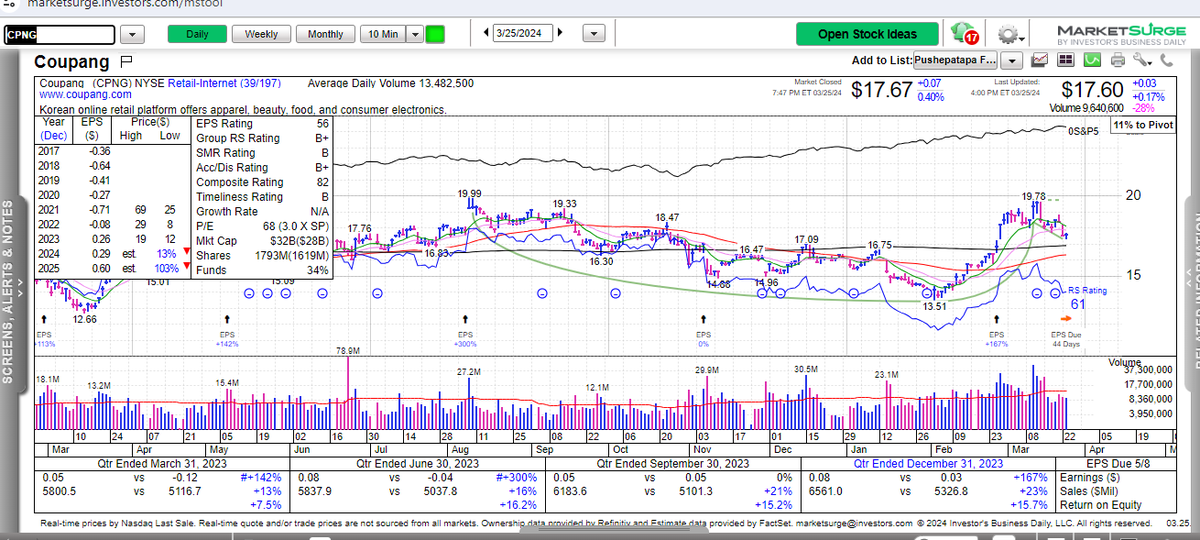Click the Average Daily Volume 13,482,500 text
The image size is (1200, 540).
(391, 83)
